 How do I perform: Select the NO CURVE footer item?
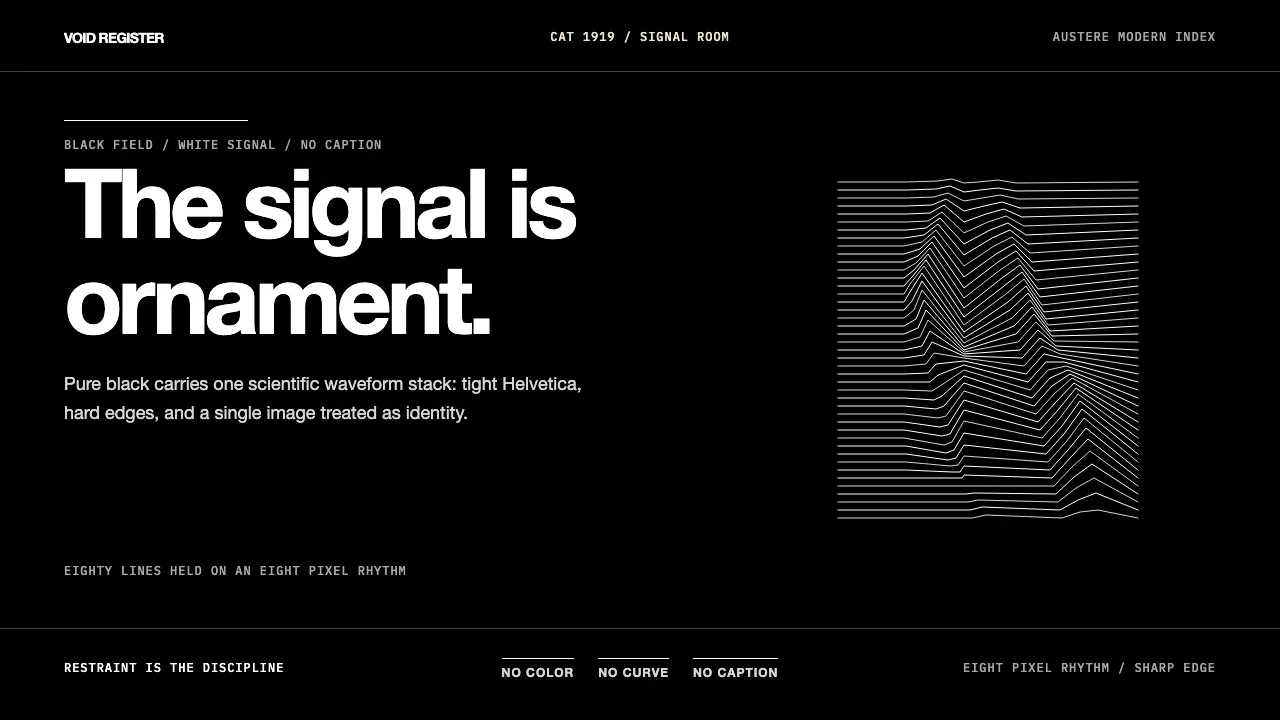coord(633,670)
